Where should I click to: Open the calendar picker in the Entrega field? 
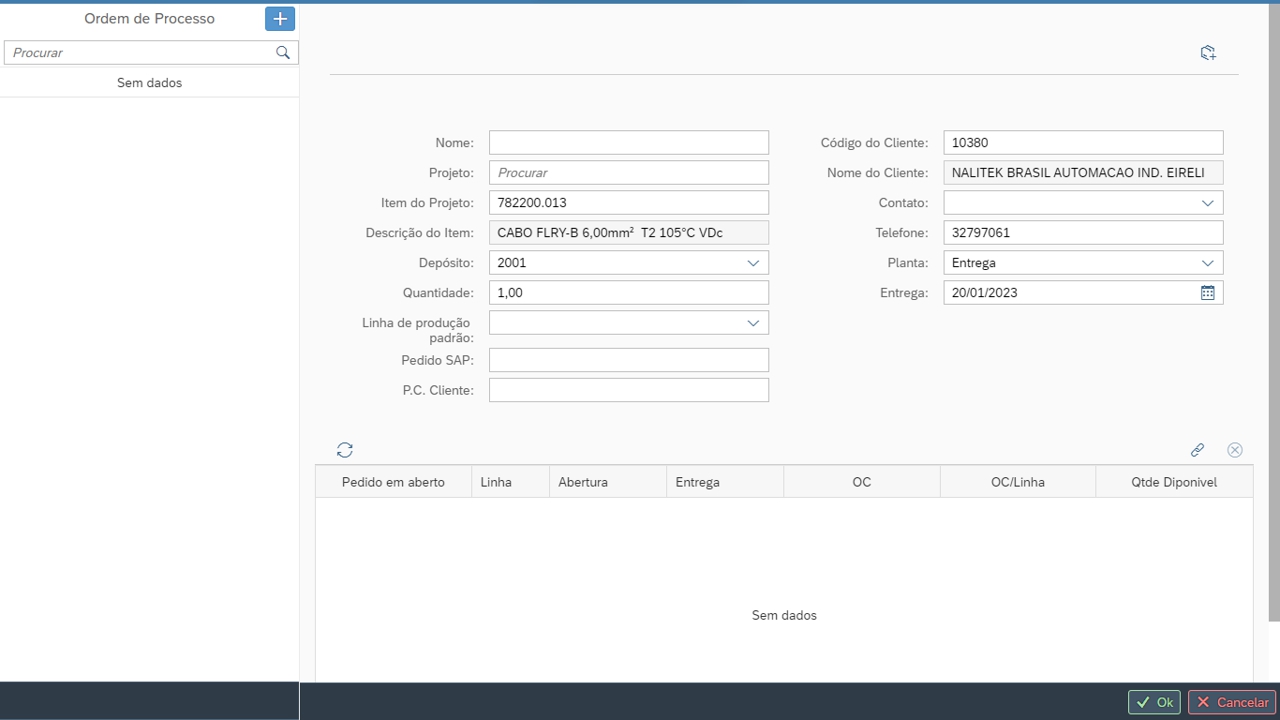(1207, 293)
